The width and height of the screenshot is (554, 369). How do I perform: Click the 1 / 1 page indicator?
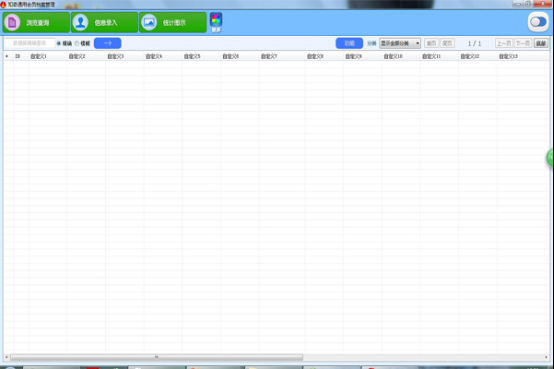click(x=475, y=43)
